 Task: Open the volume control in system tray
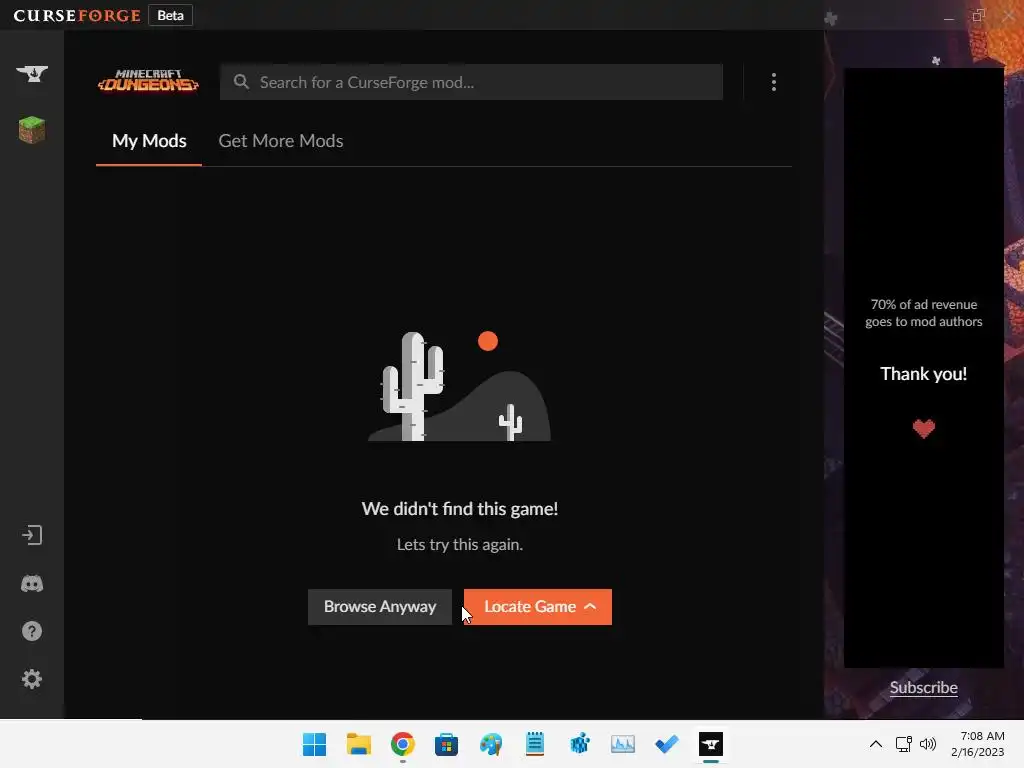(x=927, y=744)
